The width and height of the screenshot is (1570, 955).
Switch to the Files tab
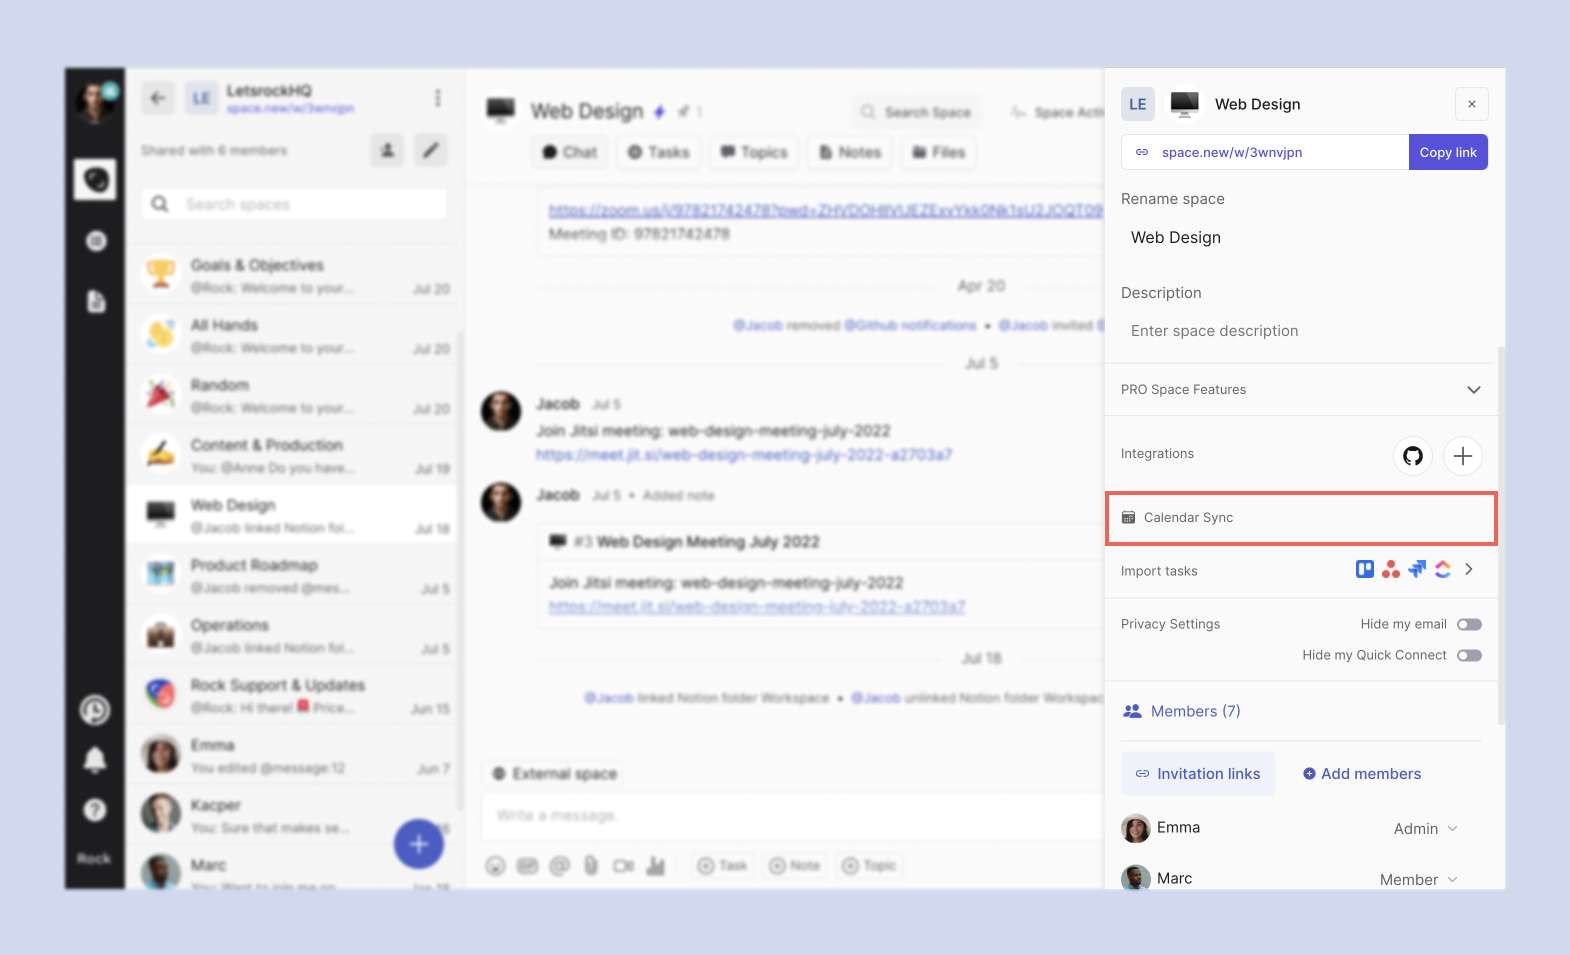pyautogui.click(x=938, y=152)
